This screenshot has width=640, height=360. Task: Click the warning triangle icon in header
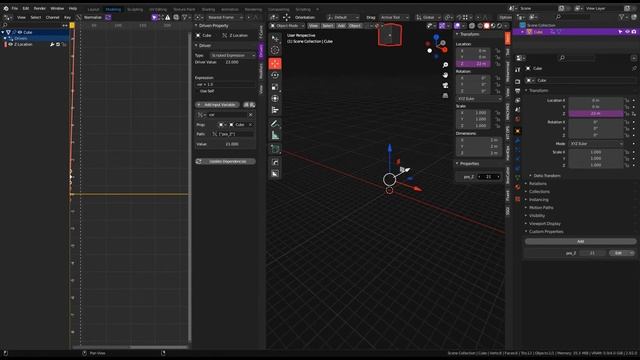tap(168, 18)
